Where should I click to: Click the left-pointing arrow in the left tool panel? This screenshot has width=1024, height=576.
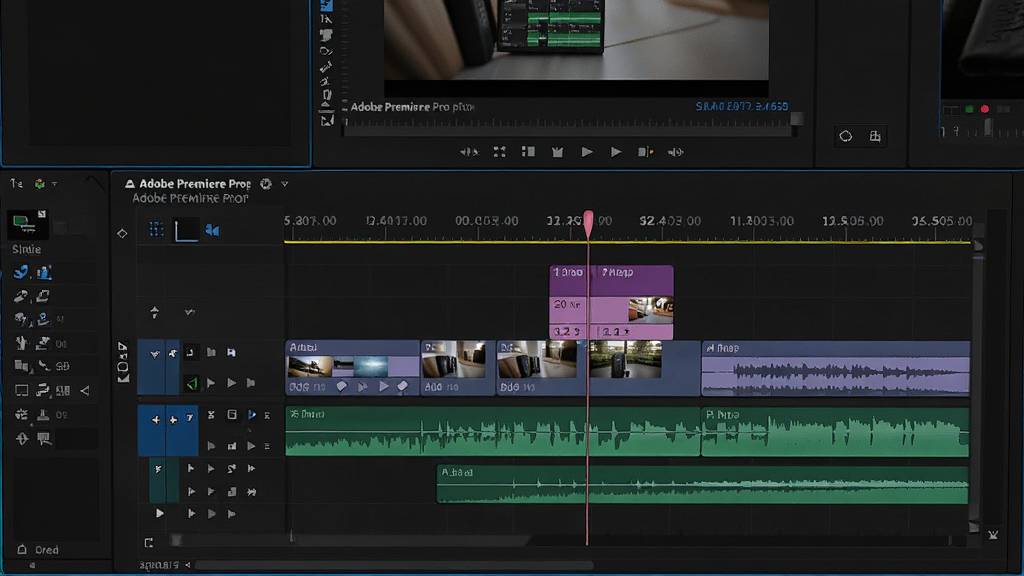point(85,391)
